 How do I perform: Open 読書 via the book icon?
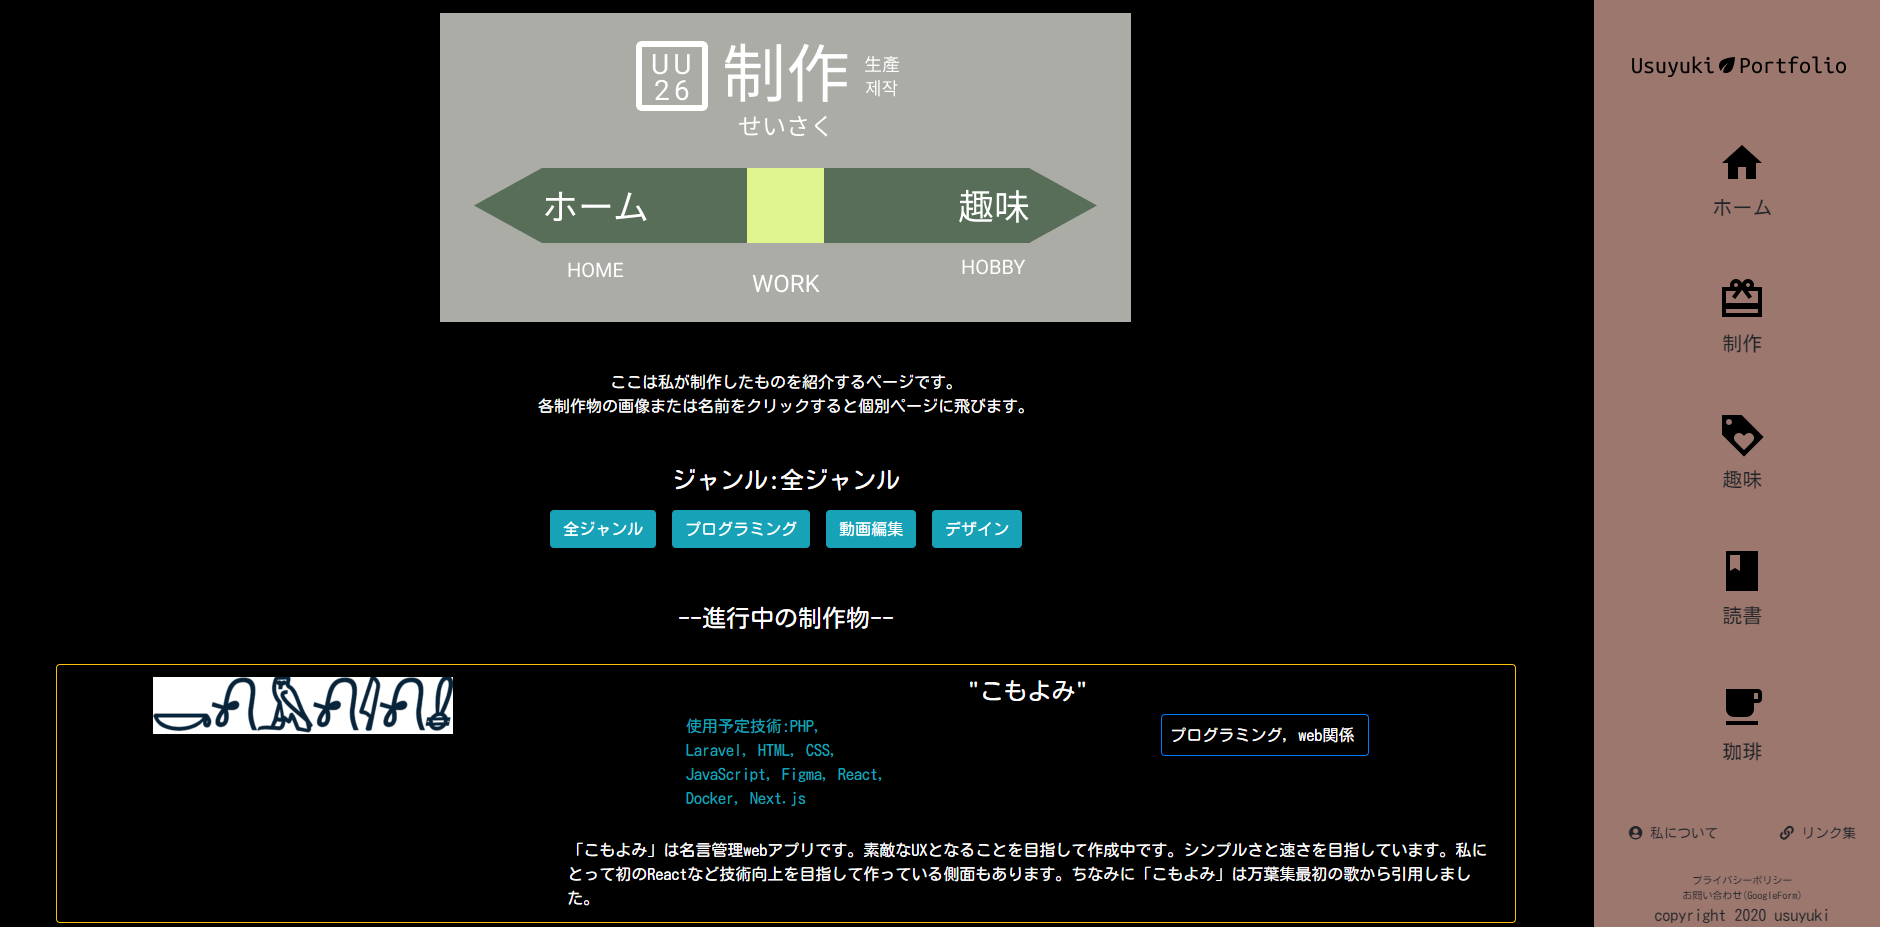(x=1741, y=570)
